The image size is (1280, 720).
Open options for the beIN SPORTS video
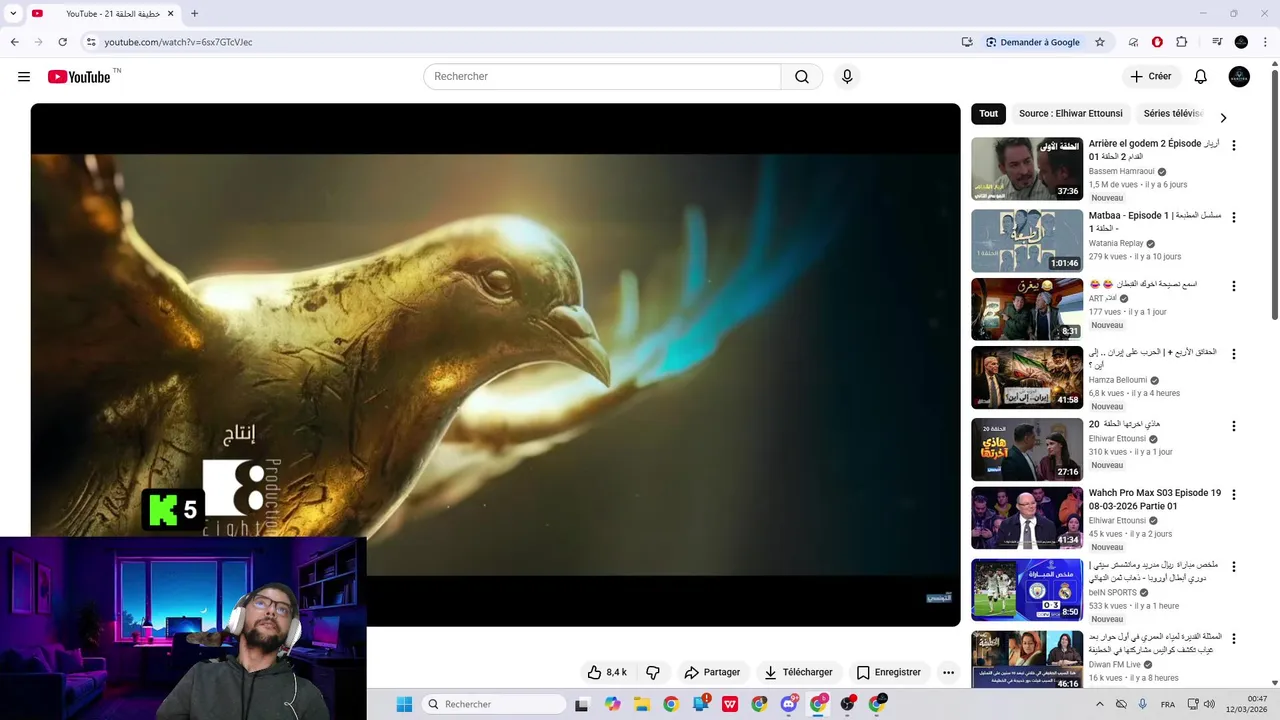pyautogui.click(x=1233, y=566)
